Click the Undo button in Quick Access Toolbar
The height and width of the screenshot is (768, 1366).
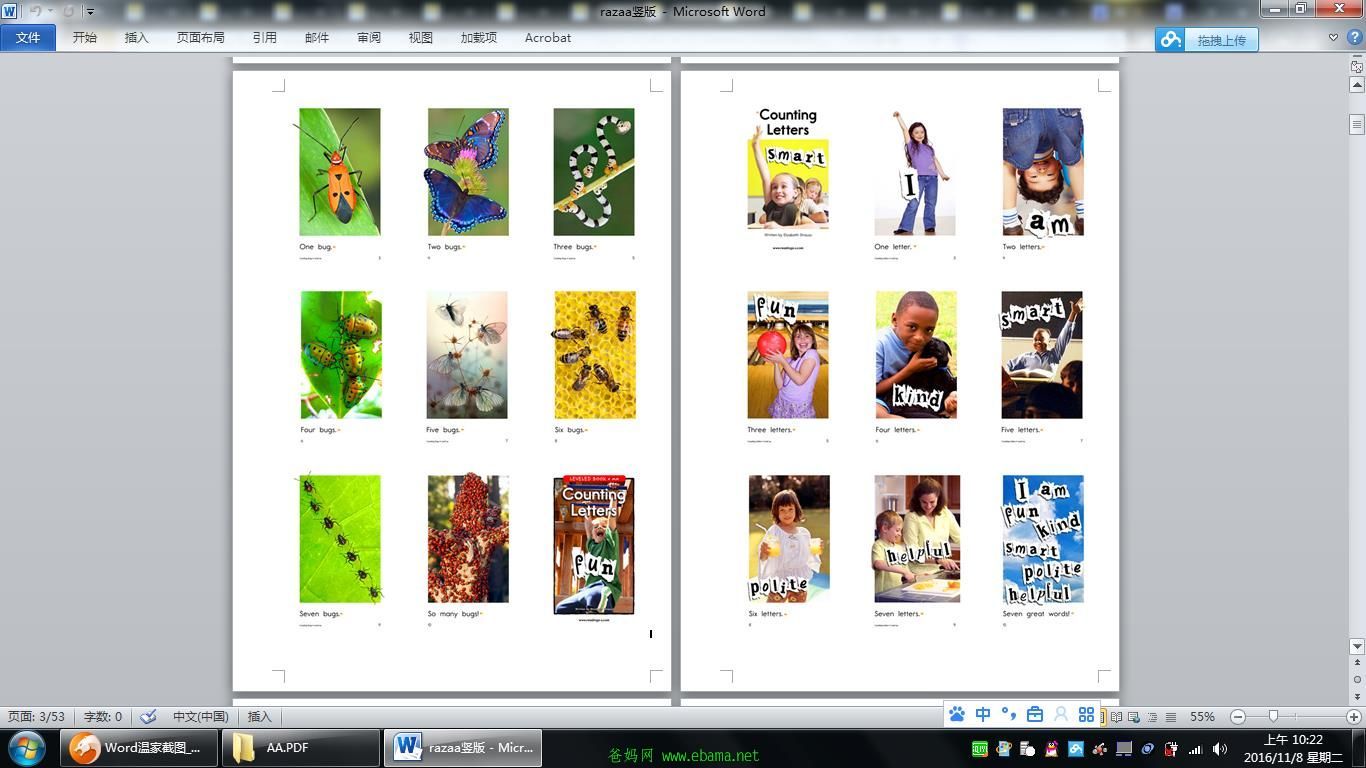(35, 11)
